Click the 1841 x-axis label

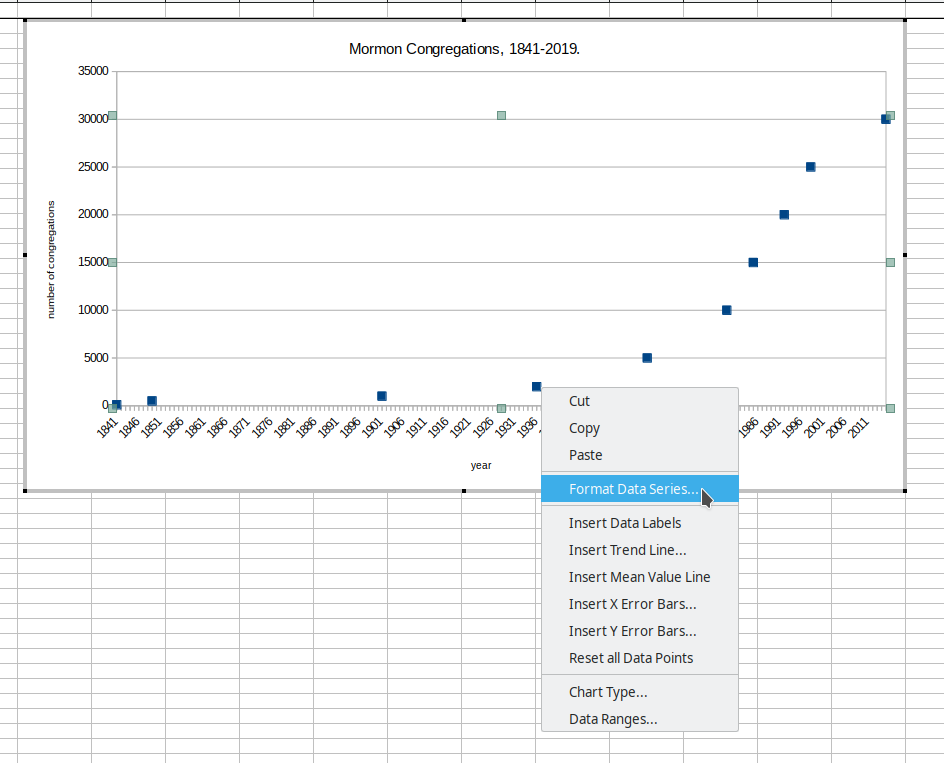107,428
